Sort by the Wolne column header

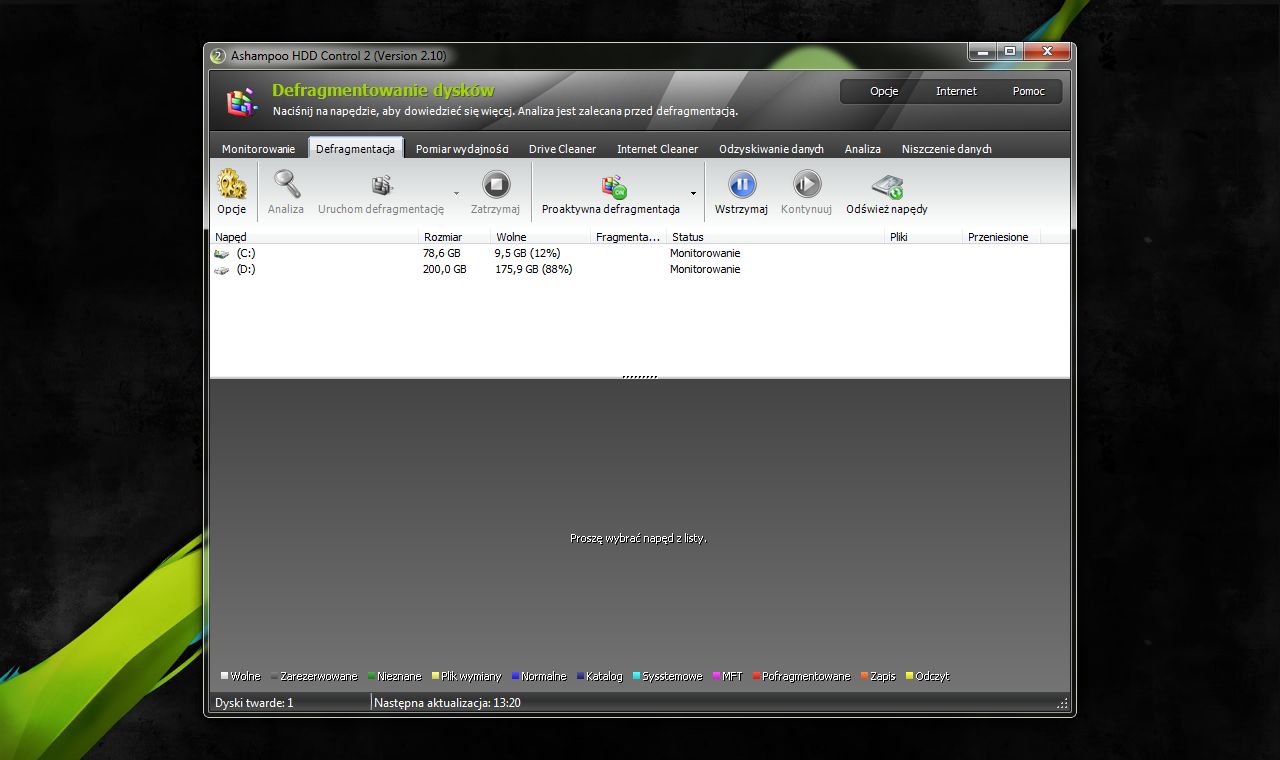(541, 237)
